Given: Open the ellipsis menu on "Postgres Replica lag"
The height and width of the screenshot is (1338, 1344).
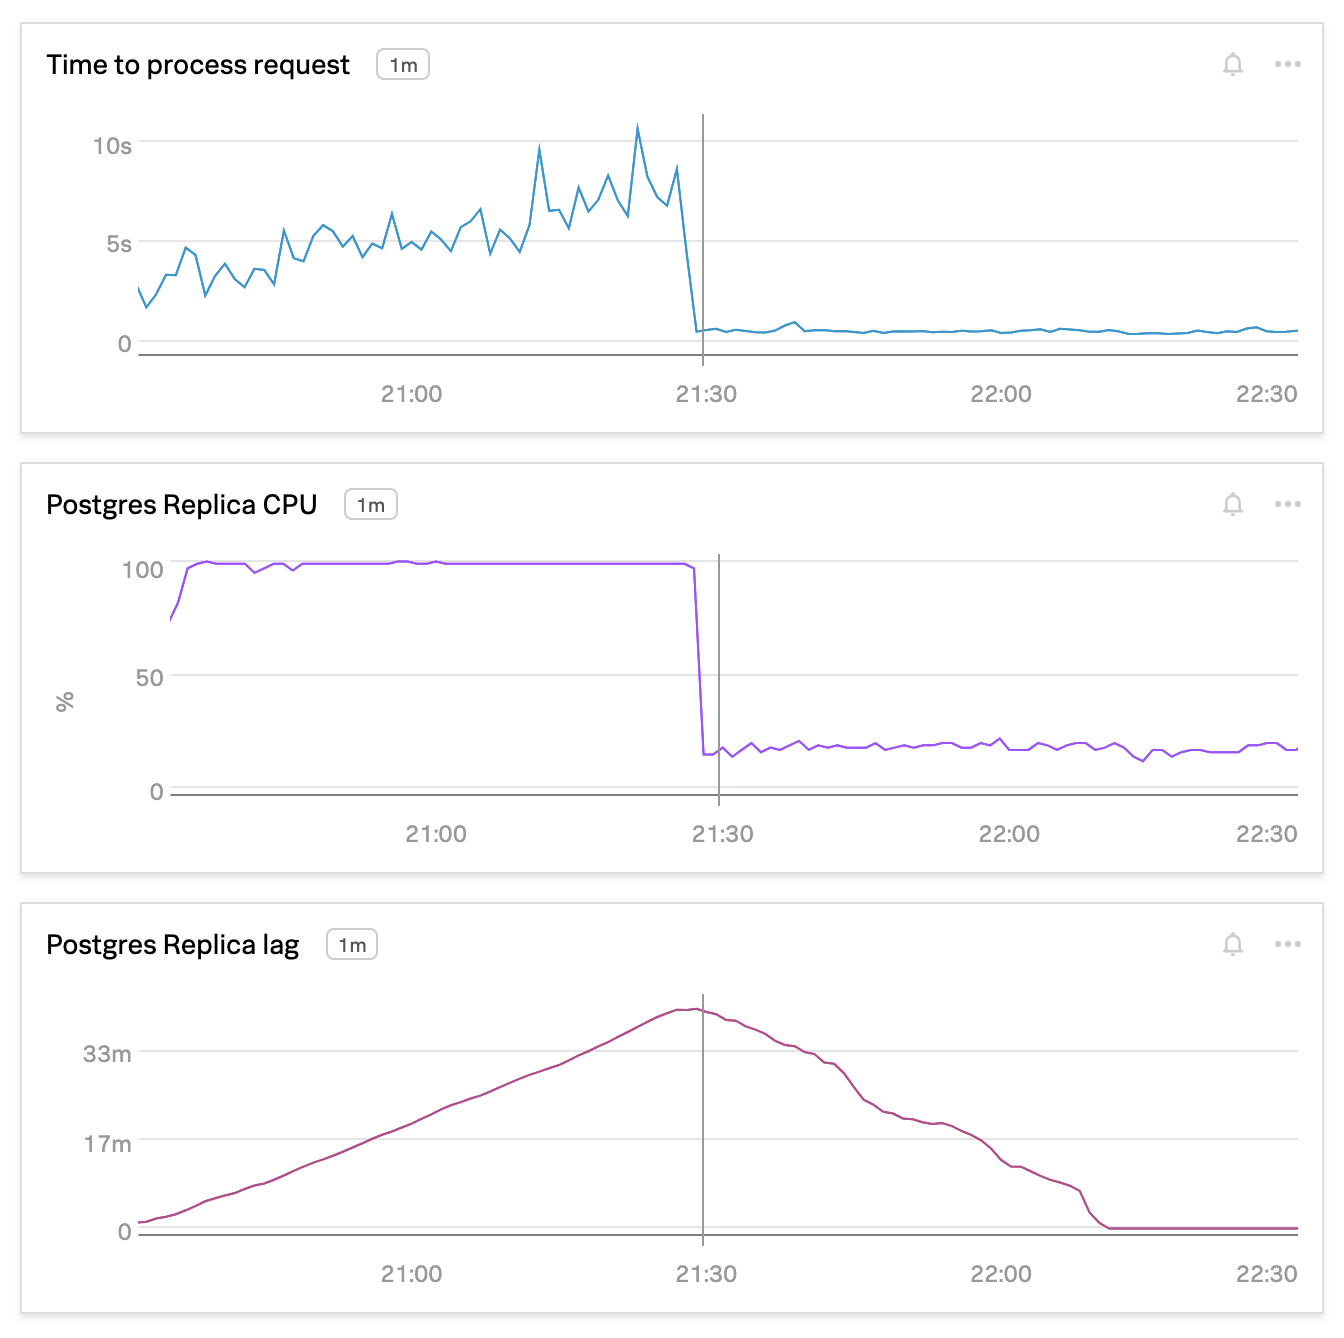Looking at the screenshot, I should pyautogui.click(x=1289, y=944).
